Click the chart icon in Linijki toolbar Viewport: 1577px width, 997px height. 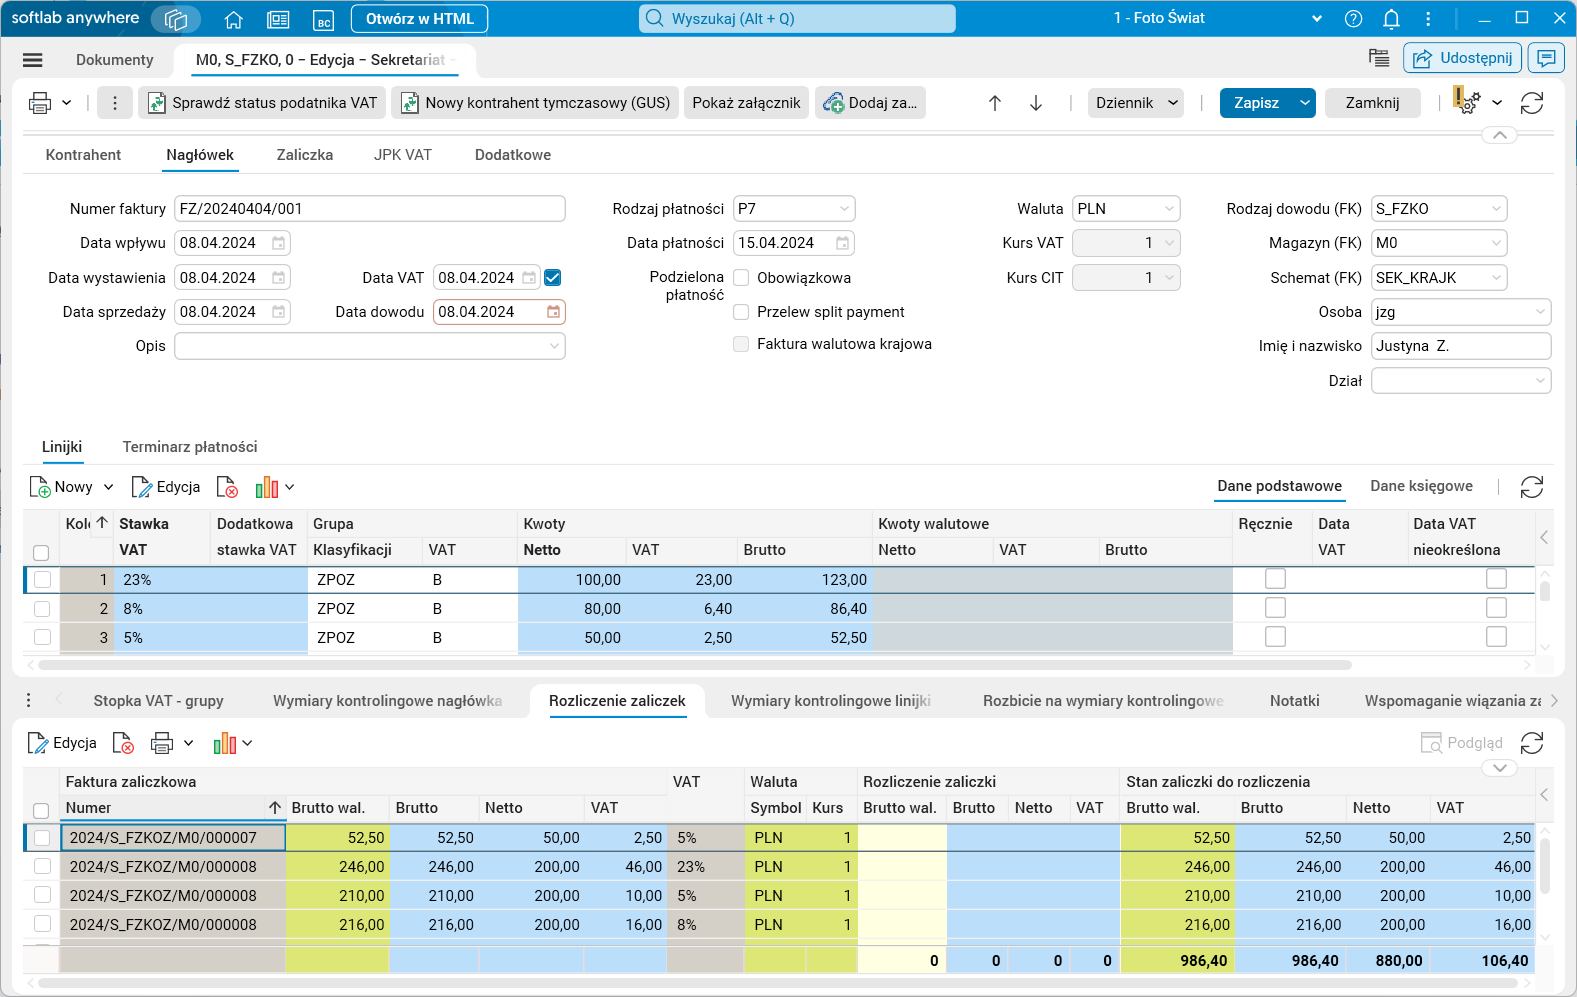click(x=267, y=488)
